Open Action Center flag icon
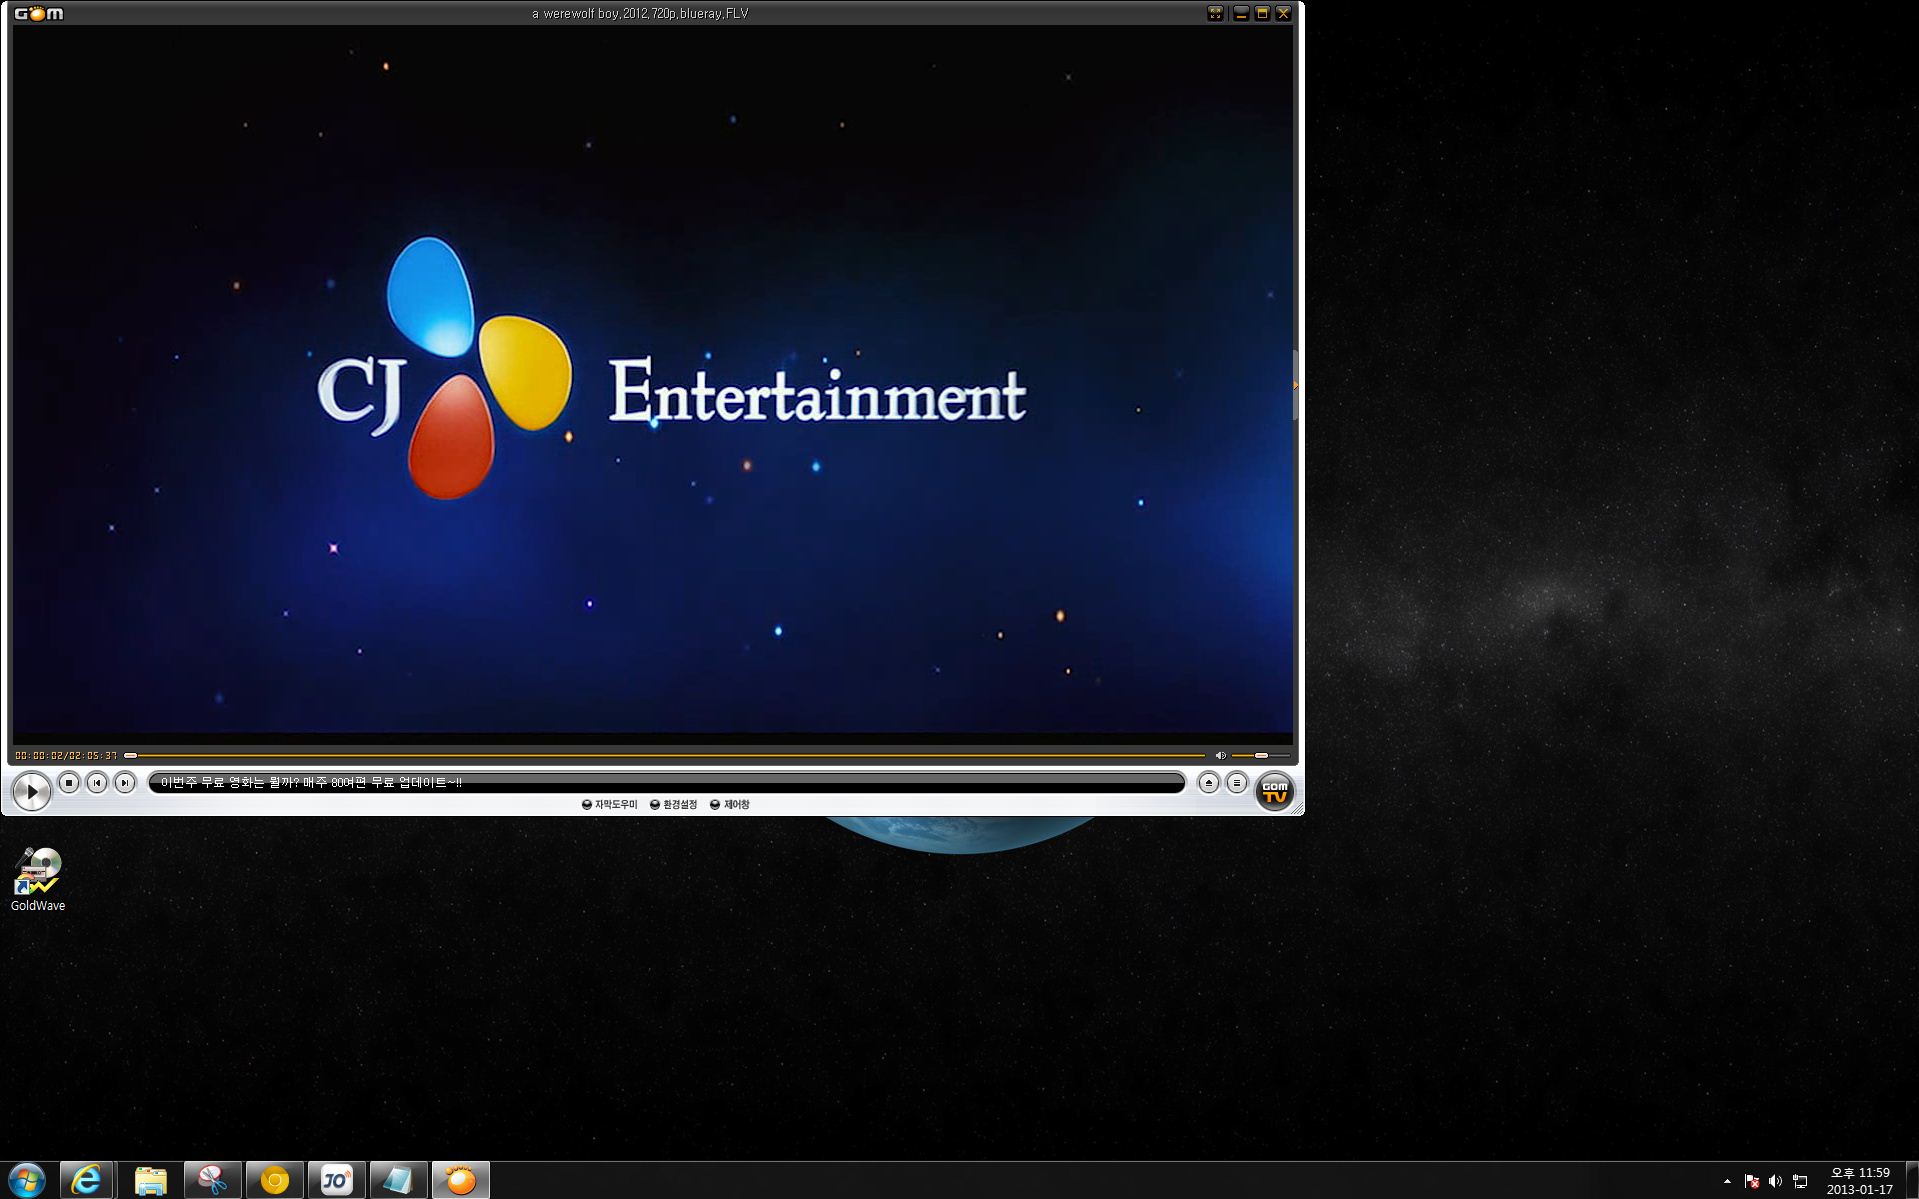This screenshot has height=1199, width=1919. pos(1752,1181)
